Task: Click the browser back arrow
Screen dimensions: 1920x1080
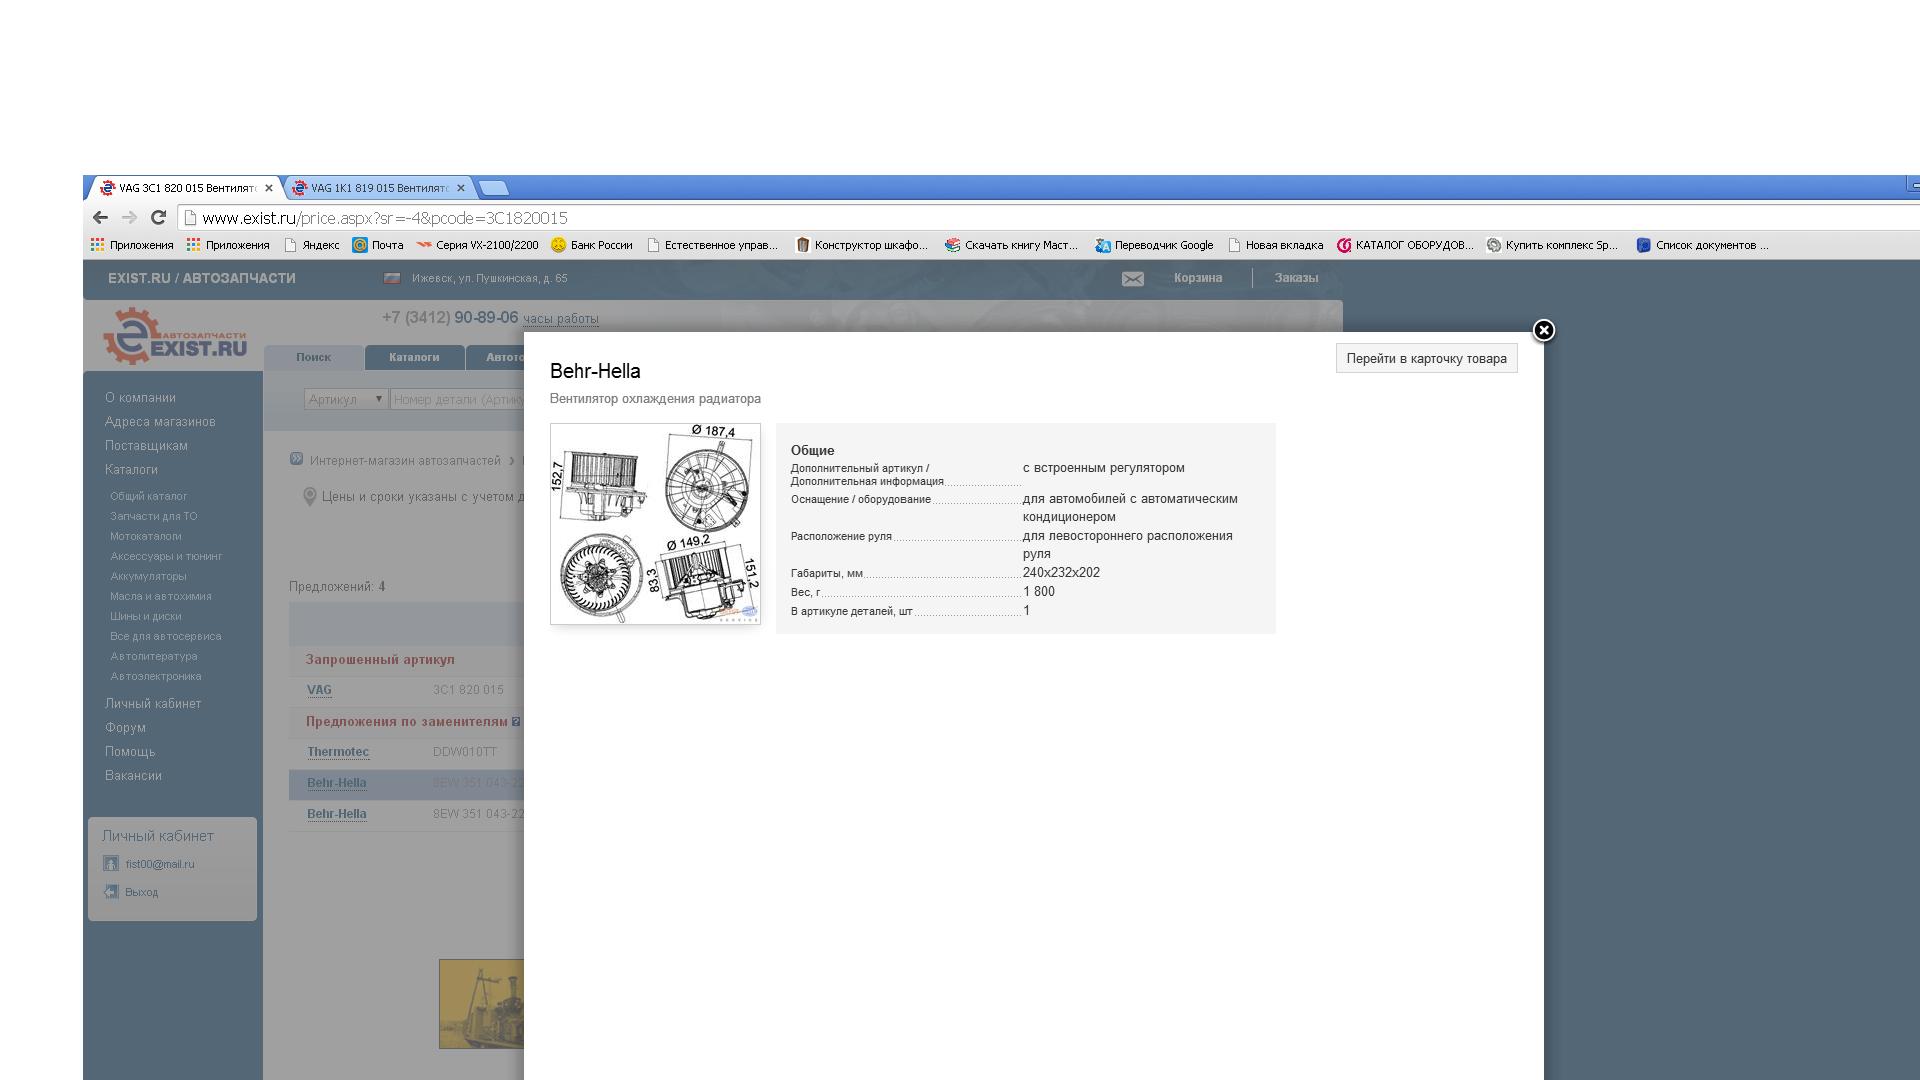Action: pyautogui.click(x=100, y=217)
